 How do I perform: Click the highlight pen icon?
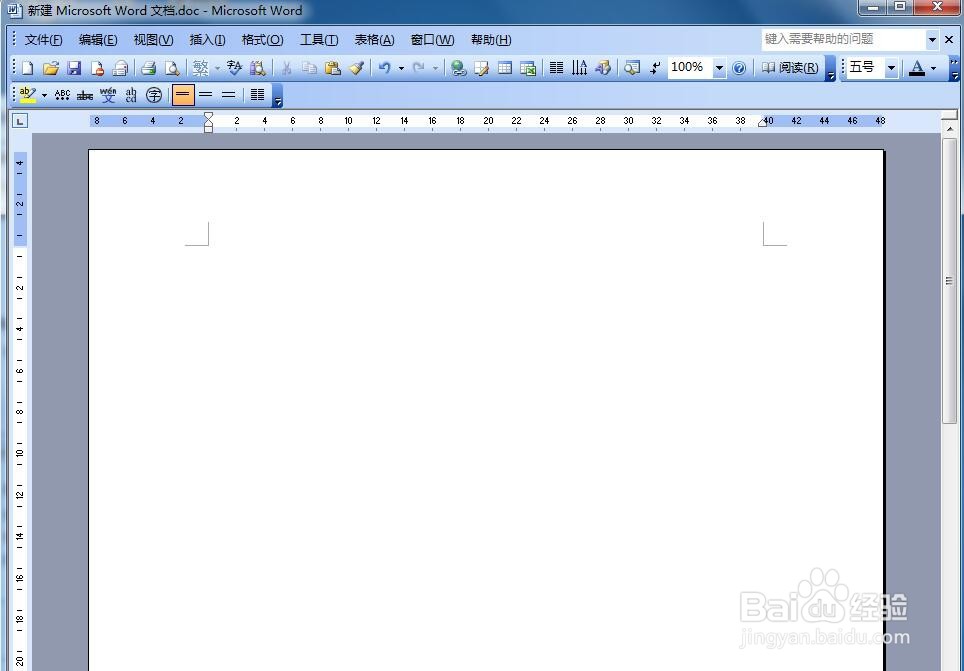click(x=28, y=95)
